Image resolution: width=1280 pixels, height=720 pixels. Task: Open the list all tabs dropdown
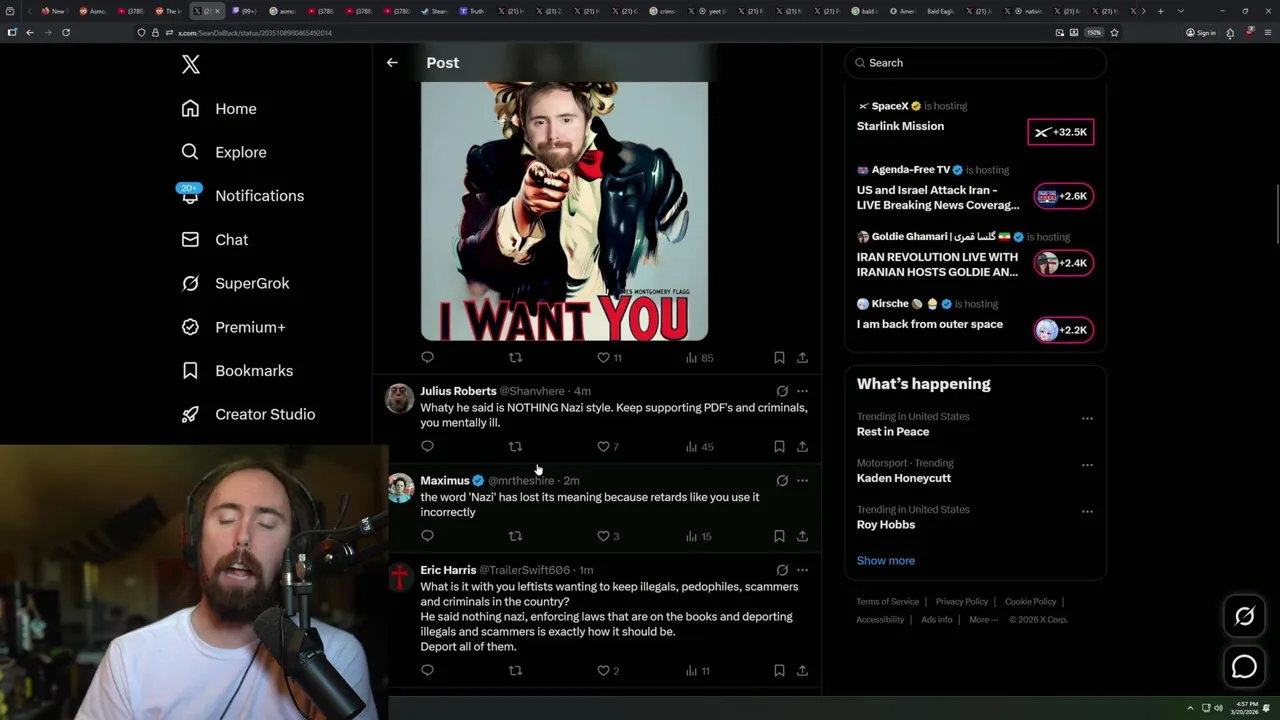click(1181, 11)
